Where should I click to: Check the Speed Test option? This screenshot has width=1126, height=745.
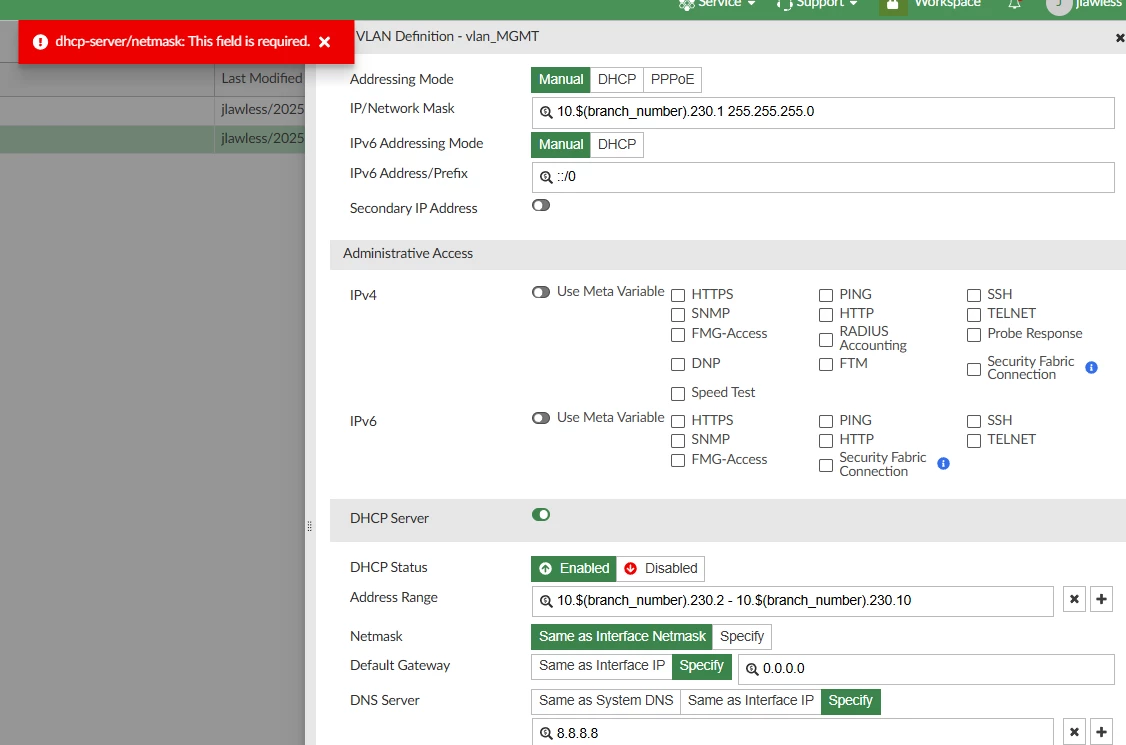click(678, 394)
